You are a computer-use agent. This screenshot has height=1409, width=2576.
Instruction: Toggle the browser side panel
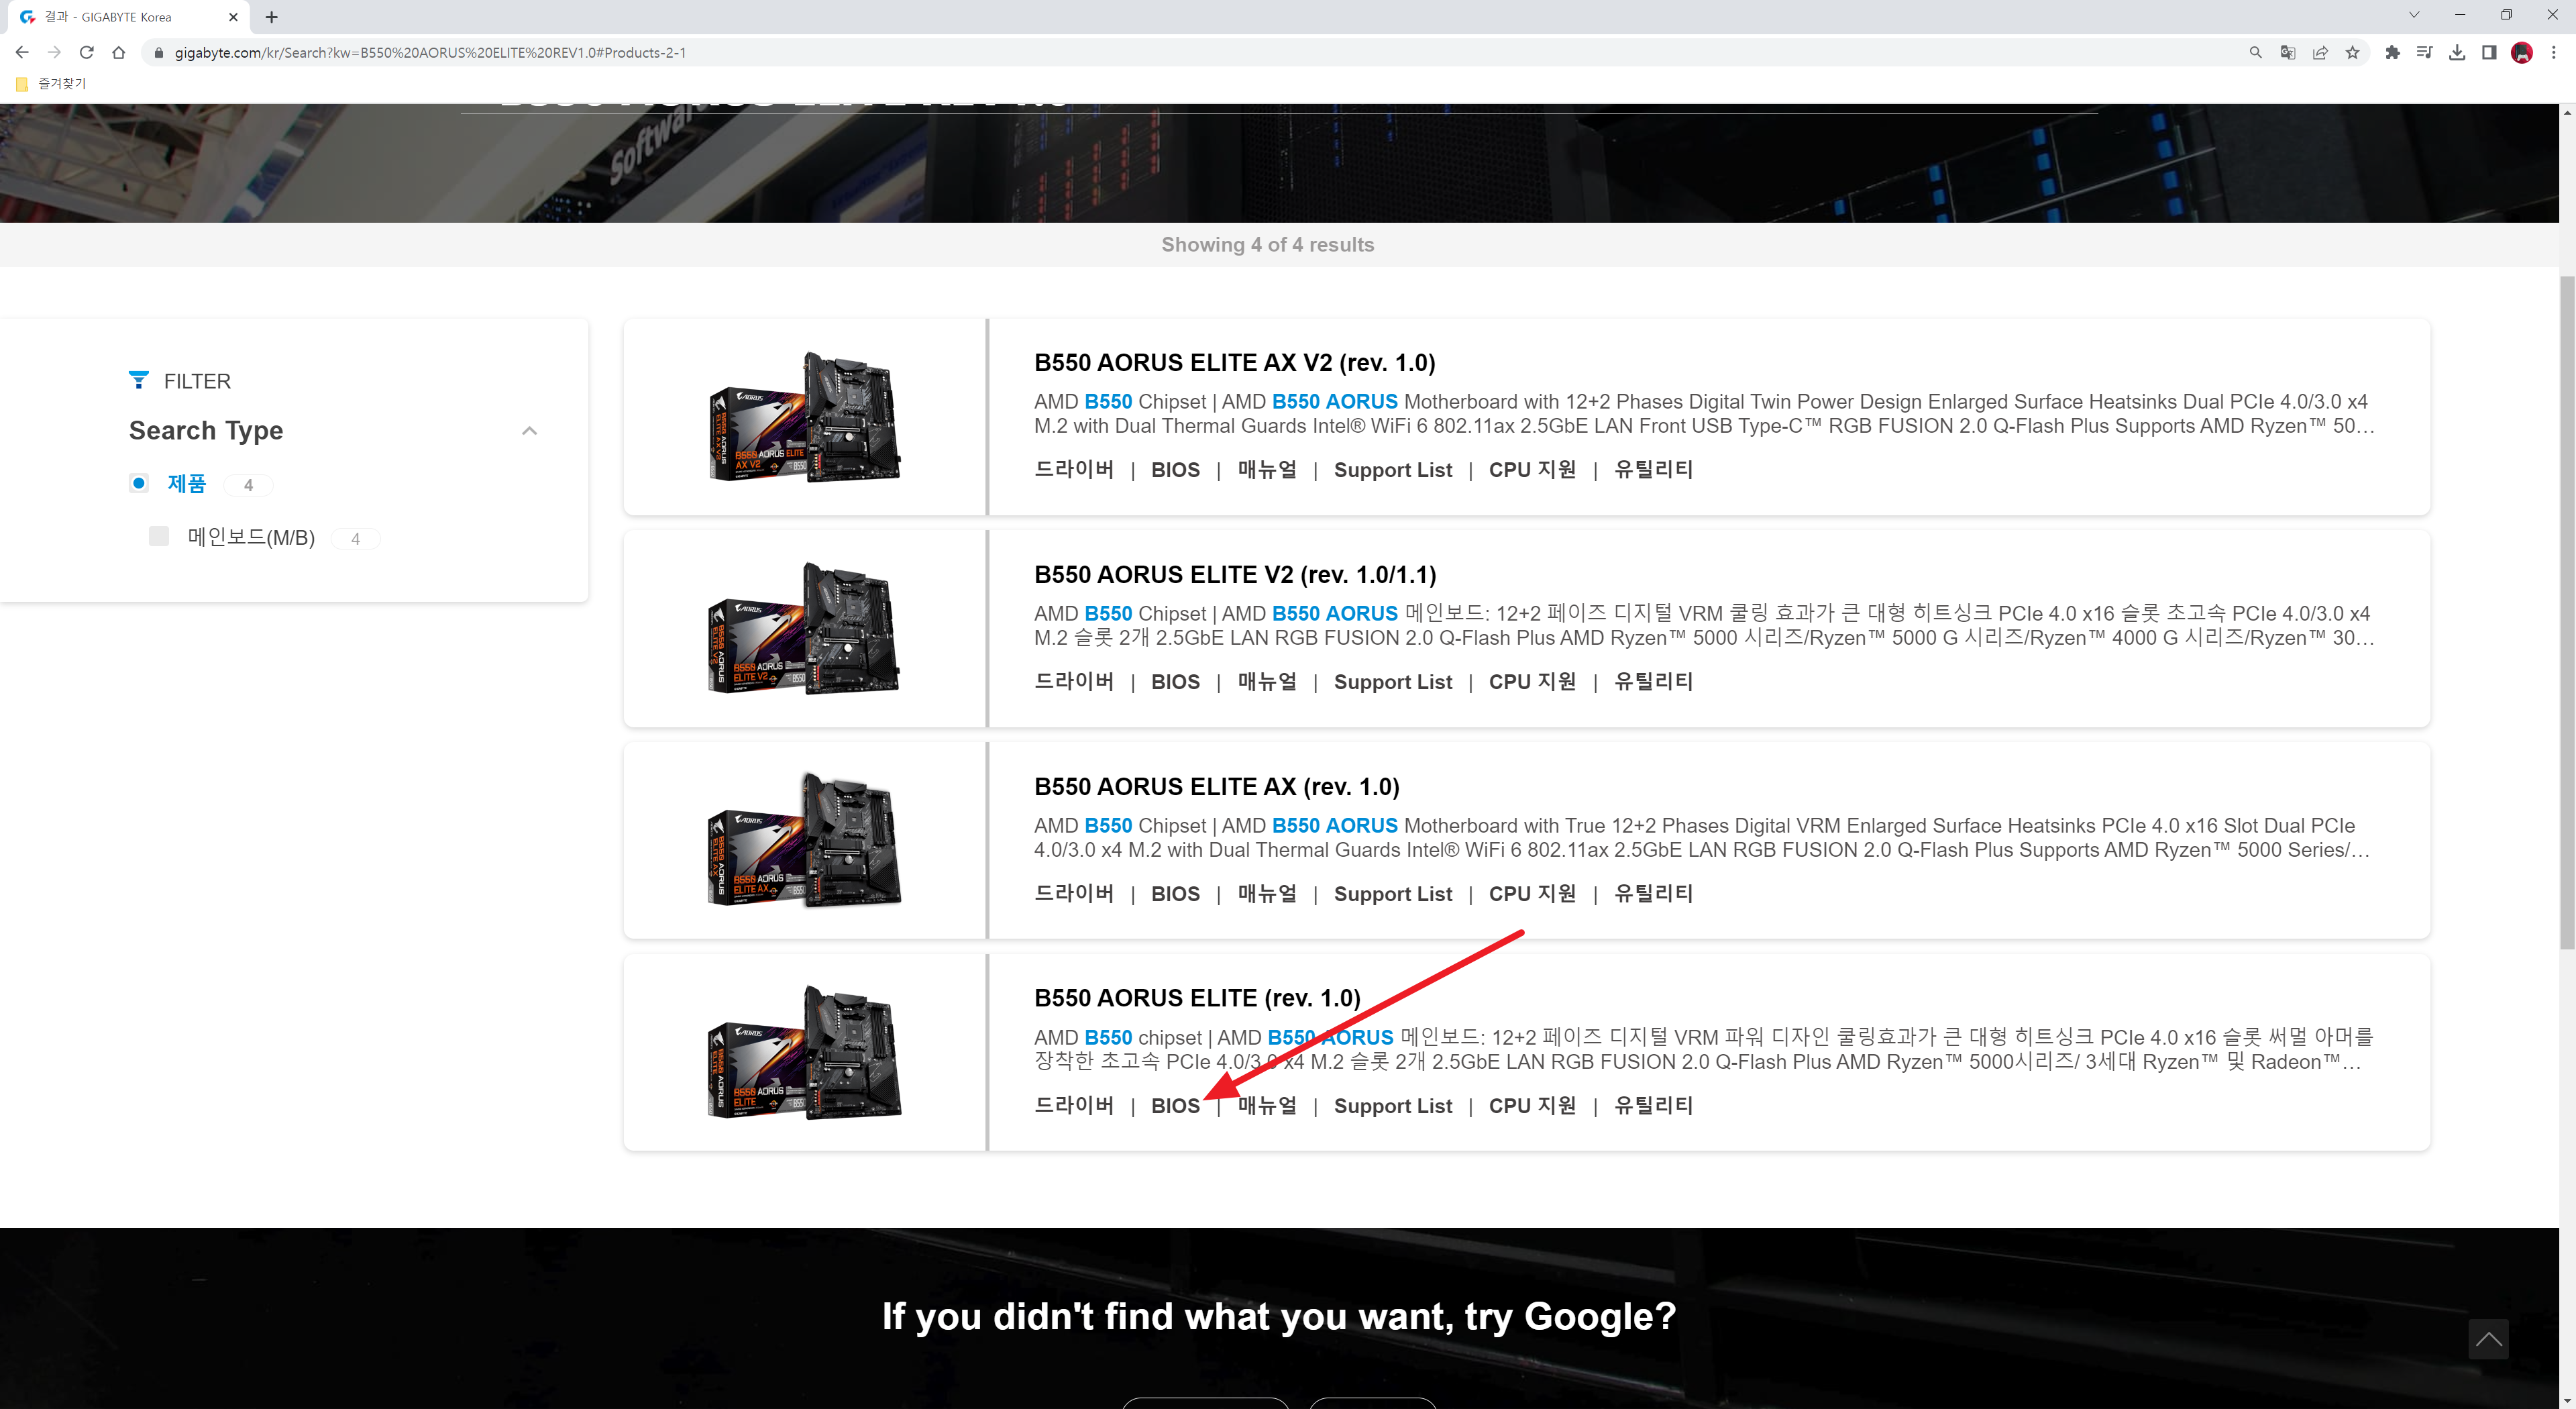pos(2489,53)
